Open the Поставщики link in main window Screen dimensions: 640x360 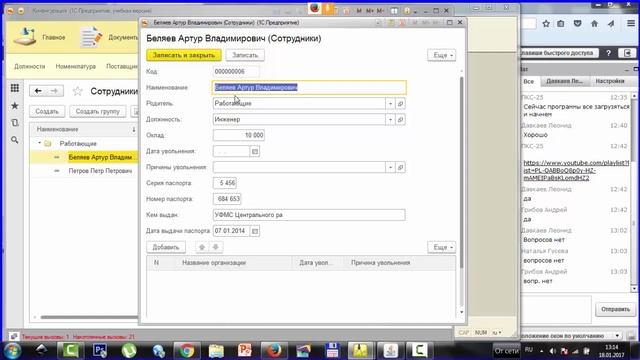point(122,67)
